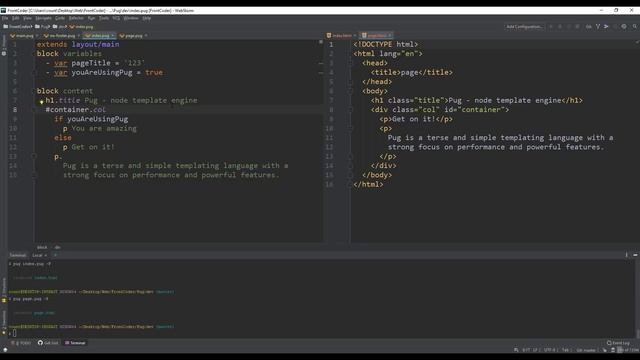
Task: Open the Git tool window button
Action: click(48, 343)
